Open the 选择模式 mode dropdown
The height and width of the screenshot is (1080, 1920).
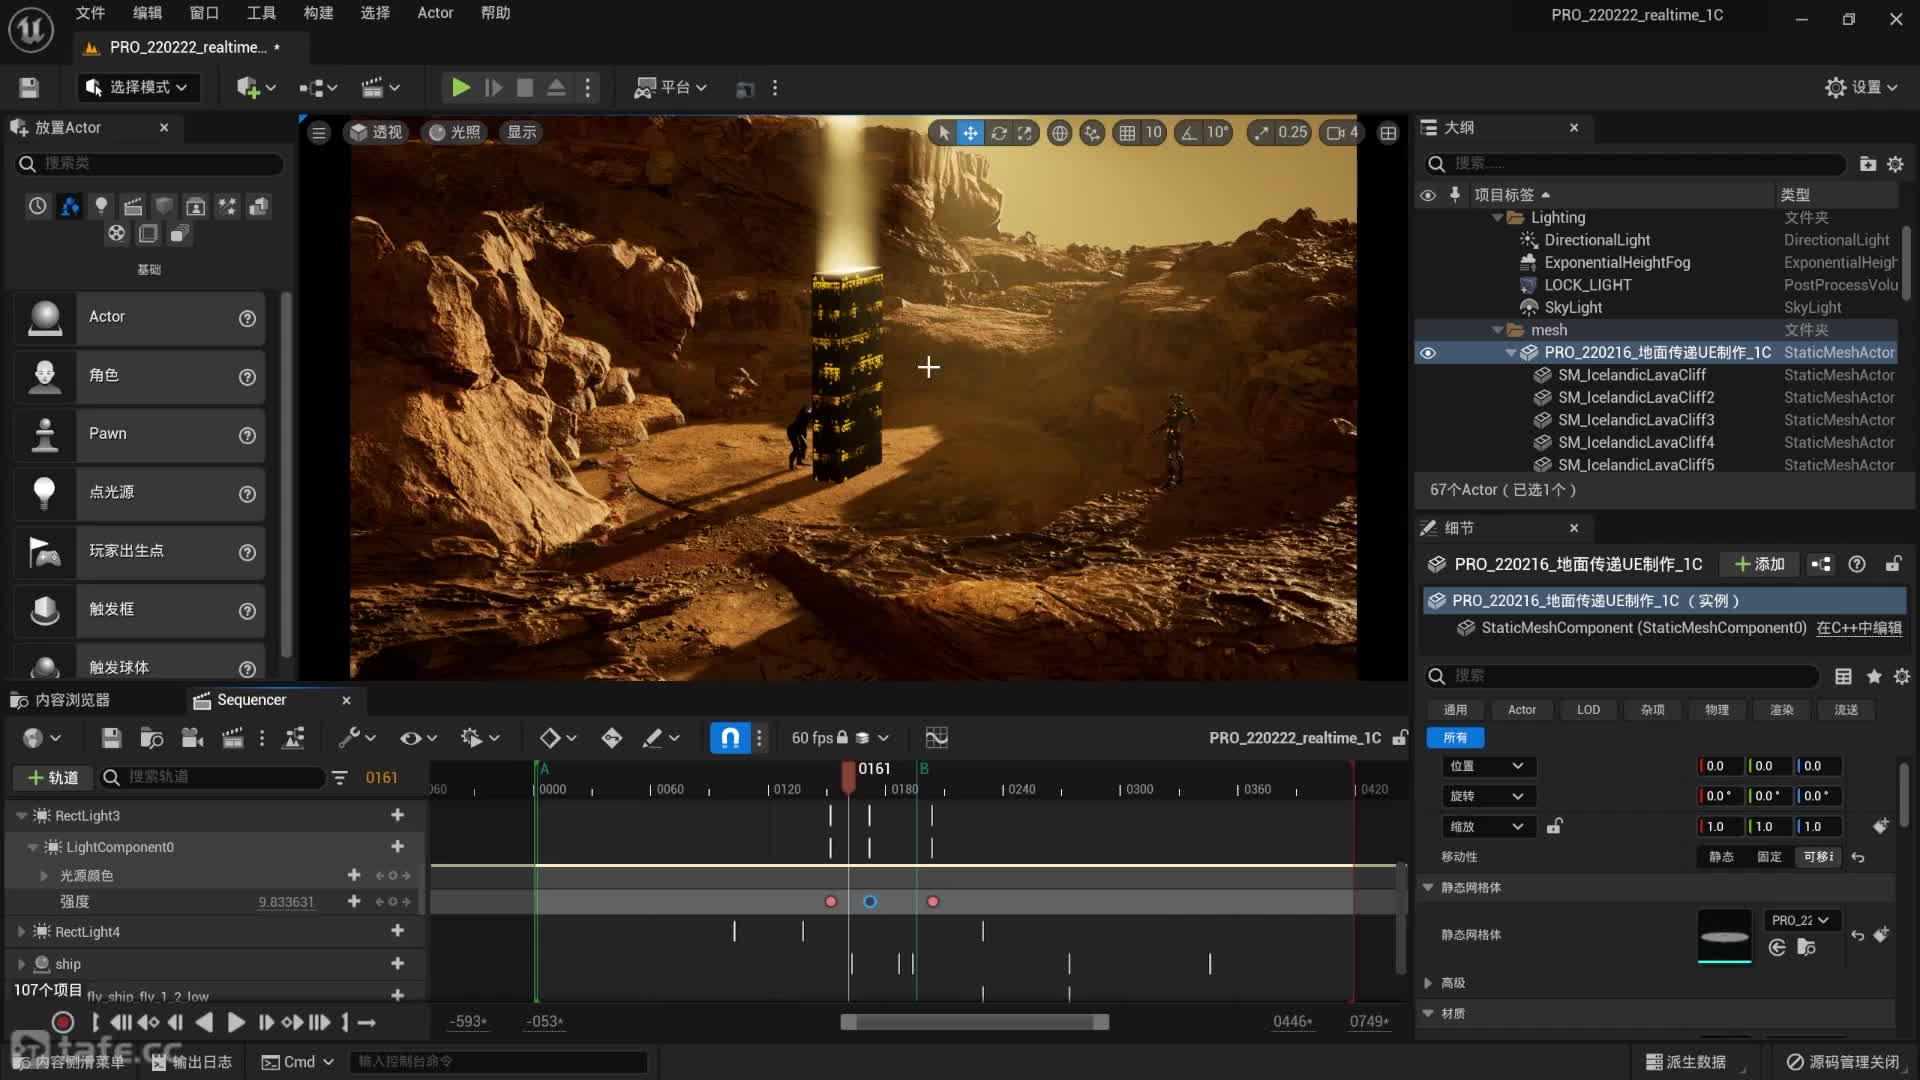(139, 88)
